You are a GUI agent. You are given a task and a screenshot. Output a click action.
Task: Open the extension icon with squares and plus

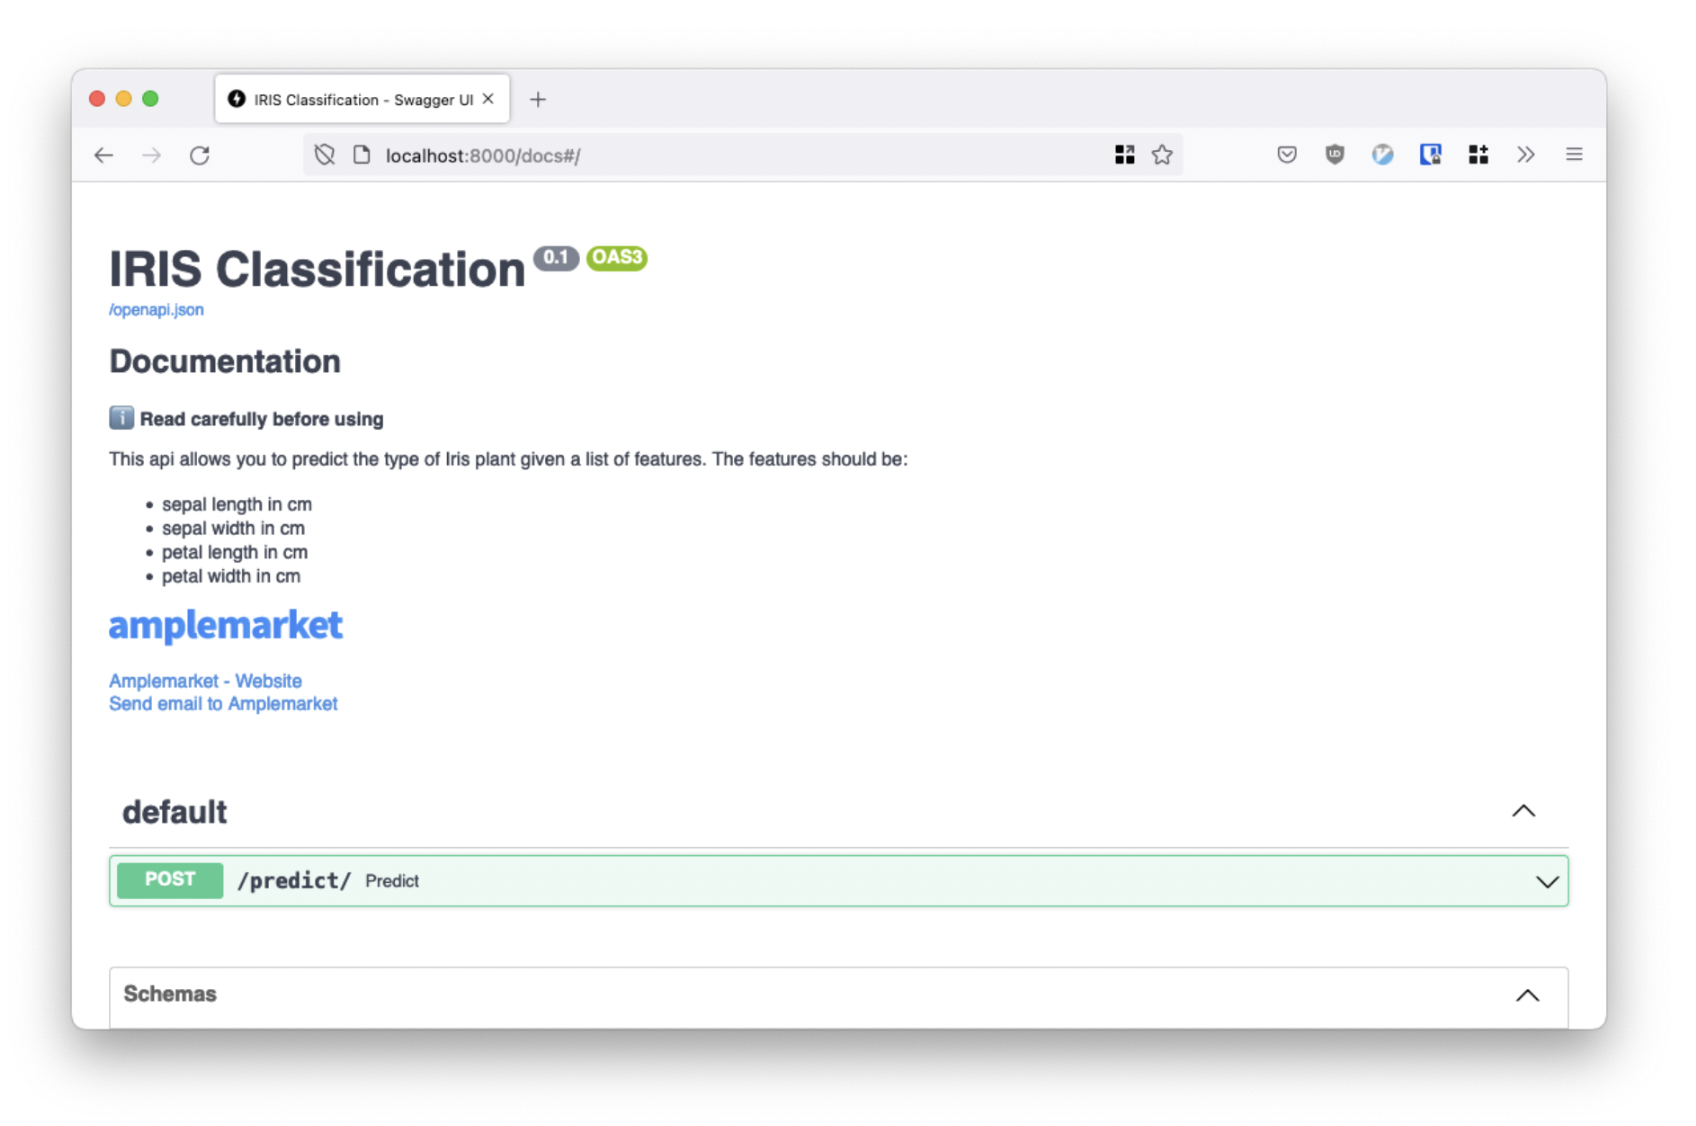[x=1479, y=154]
